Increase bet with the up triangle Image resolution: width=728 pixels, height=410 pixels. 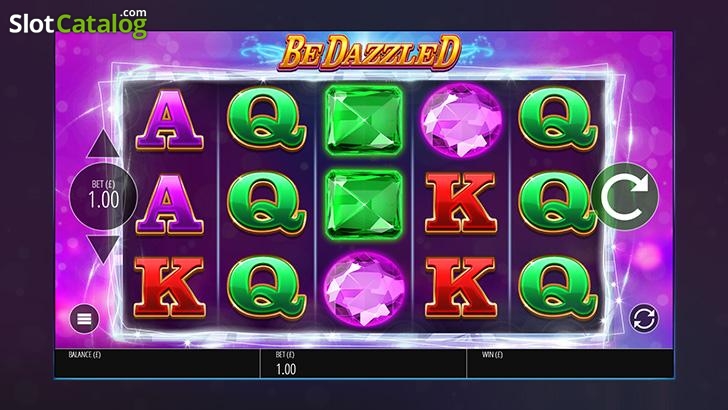point(103,143)
